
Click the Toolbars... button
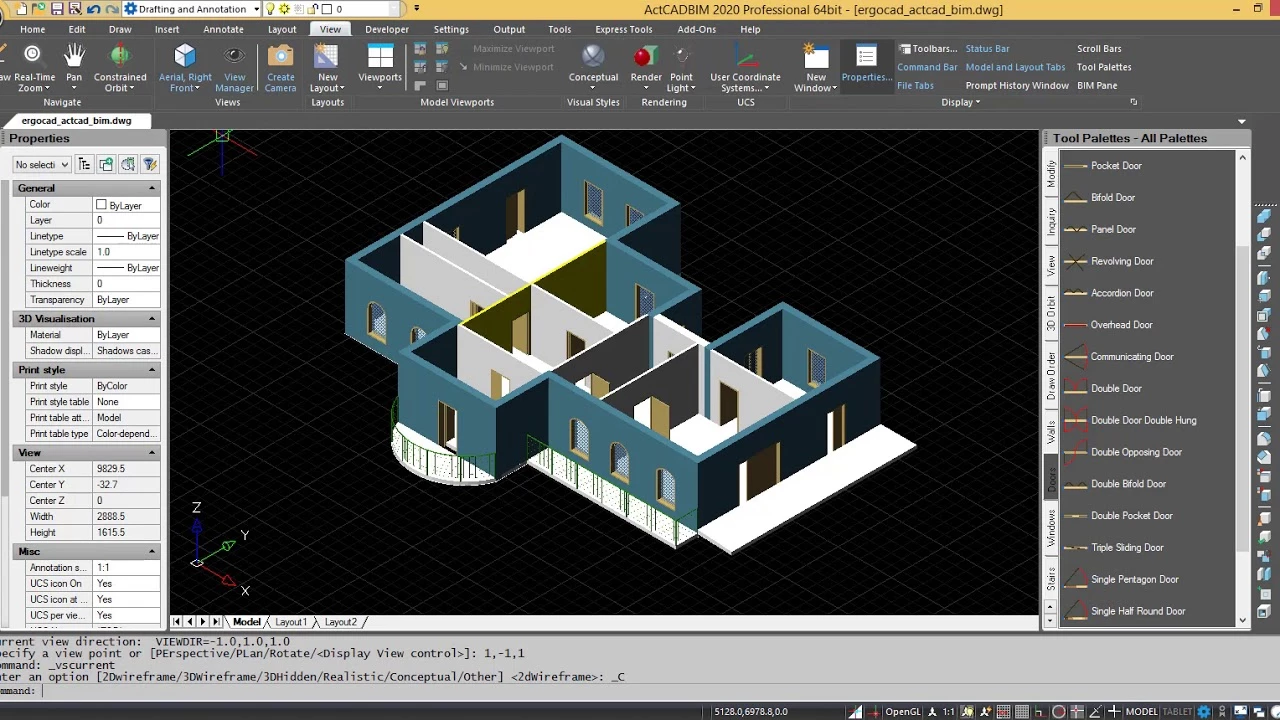[x=928, y=48]
